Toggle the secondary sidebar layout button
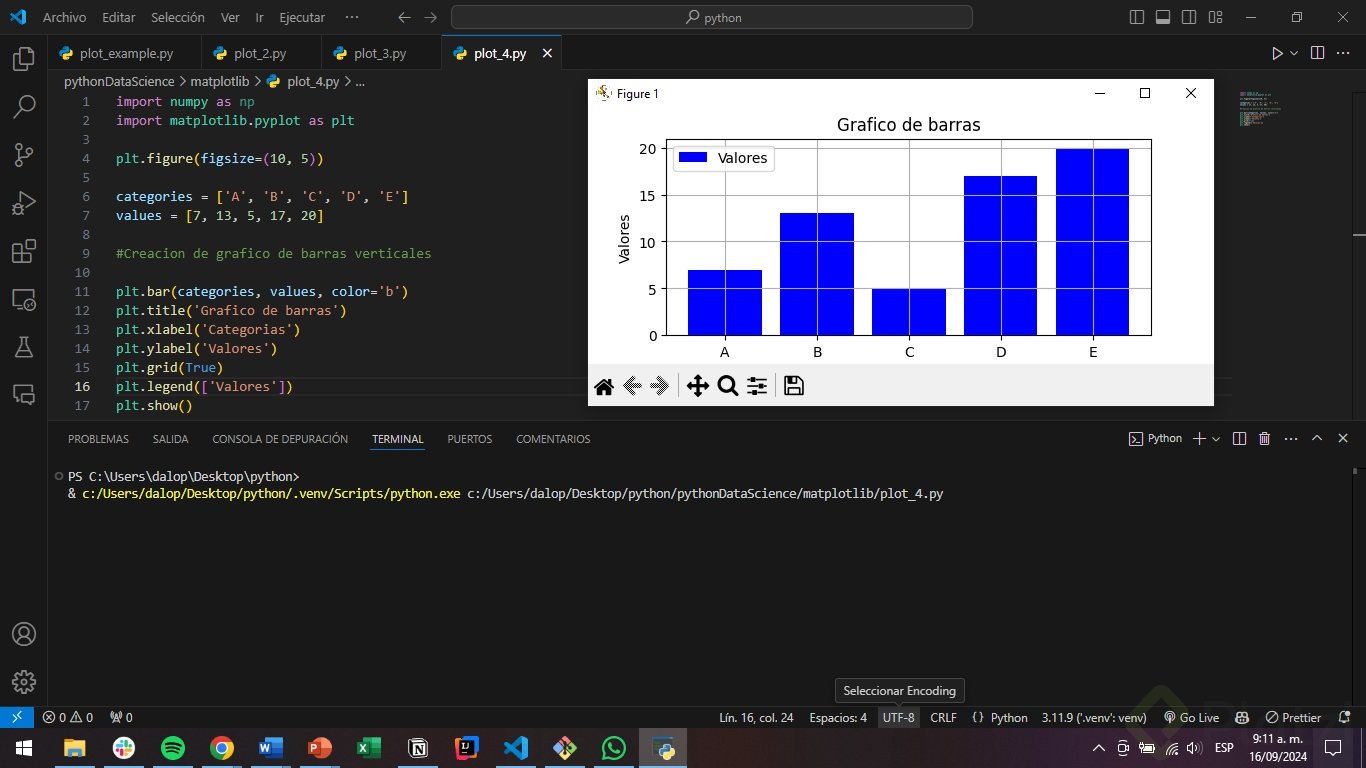The image size is (1366, 768). click(1189, 18)
